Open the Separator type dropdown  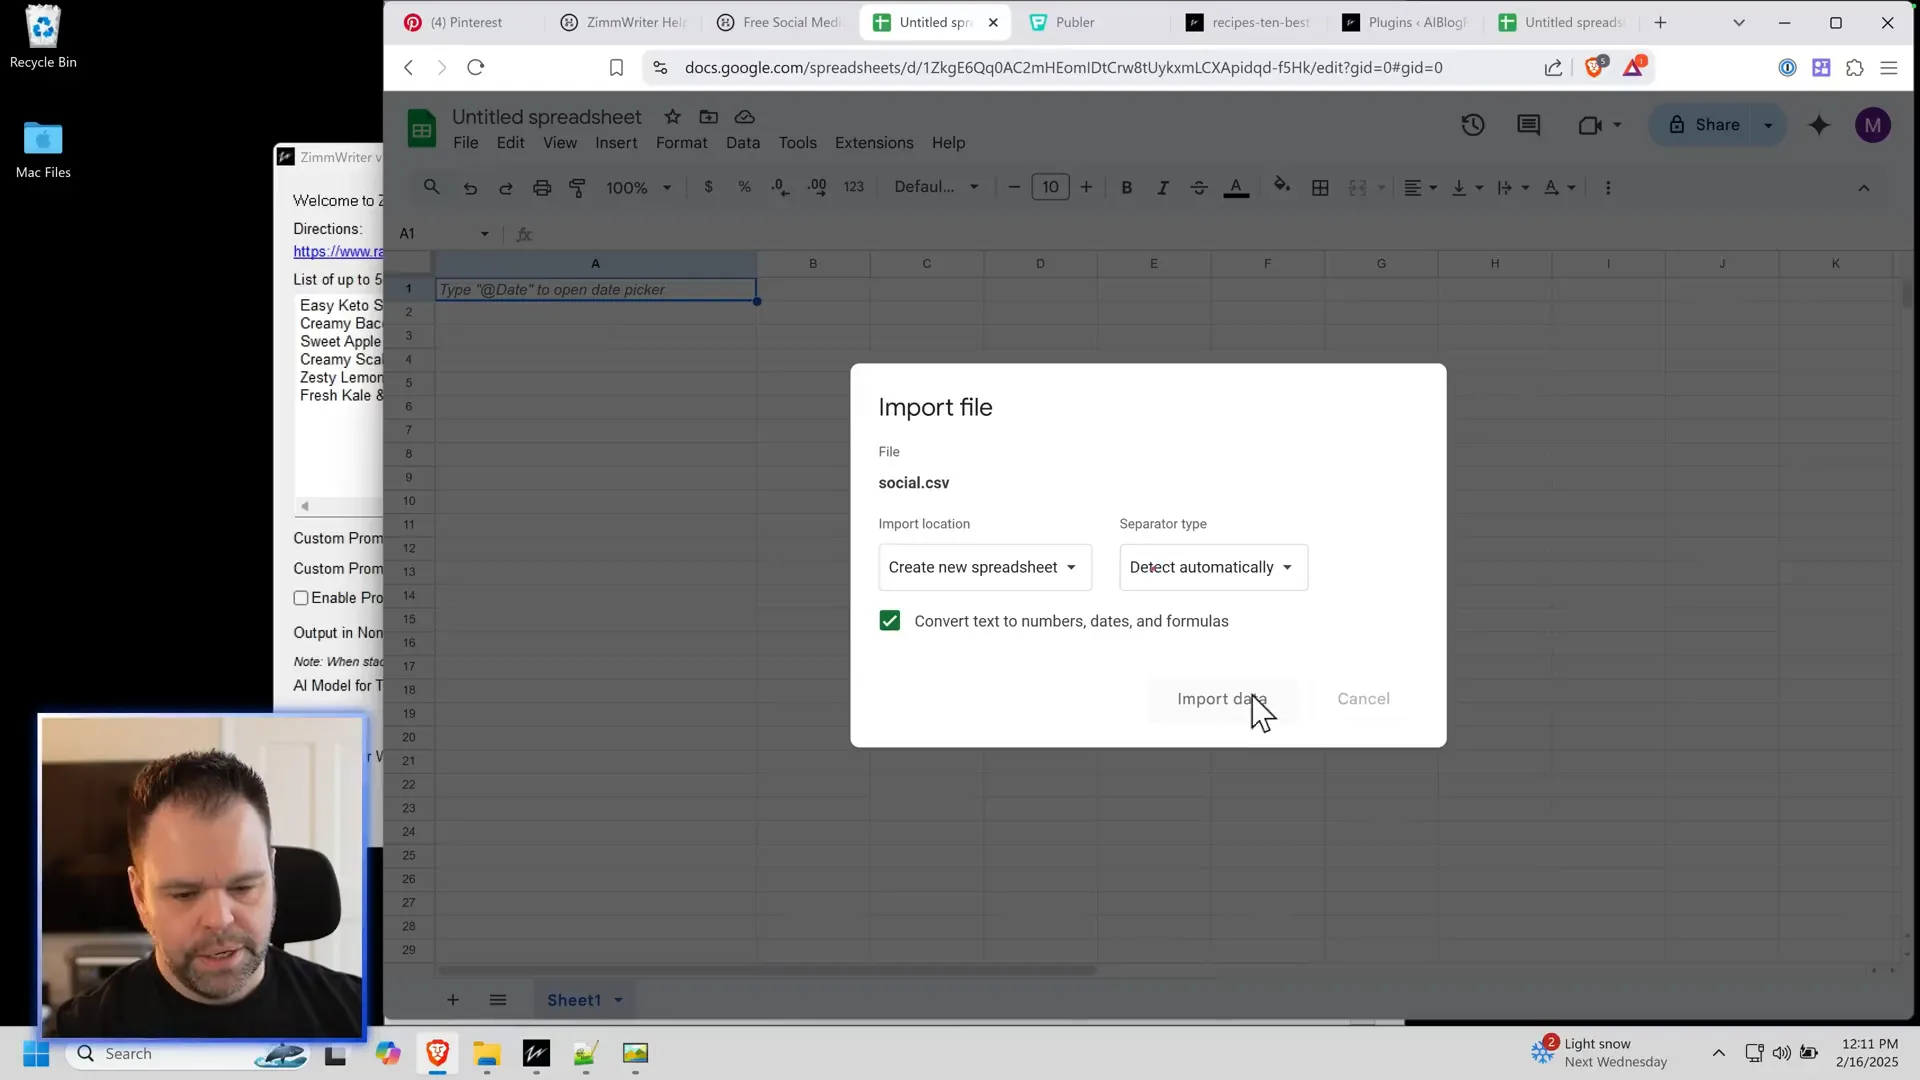coord(1213,567)
